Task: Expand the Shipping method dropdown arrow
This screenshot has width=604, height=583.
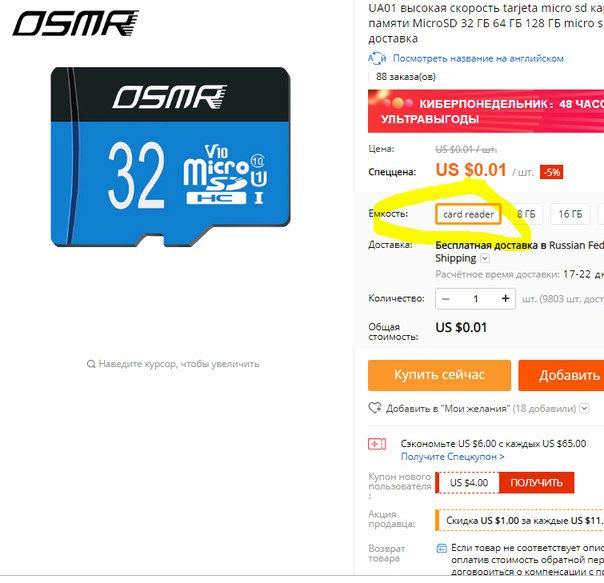Action: (485, 259)
